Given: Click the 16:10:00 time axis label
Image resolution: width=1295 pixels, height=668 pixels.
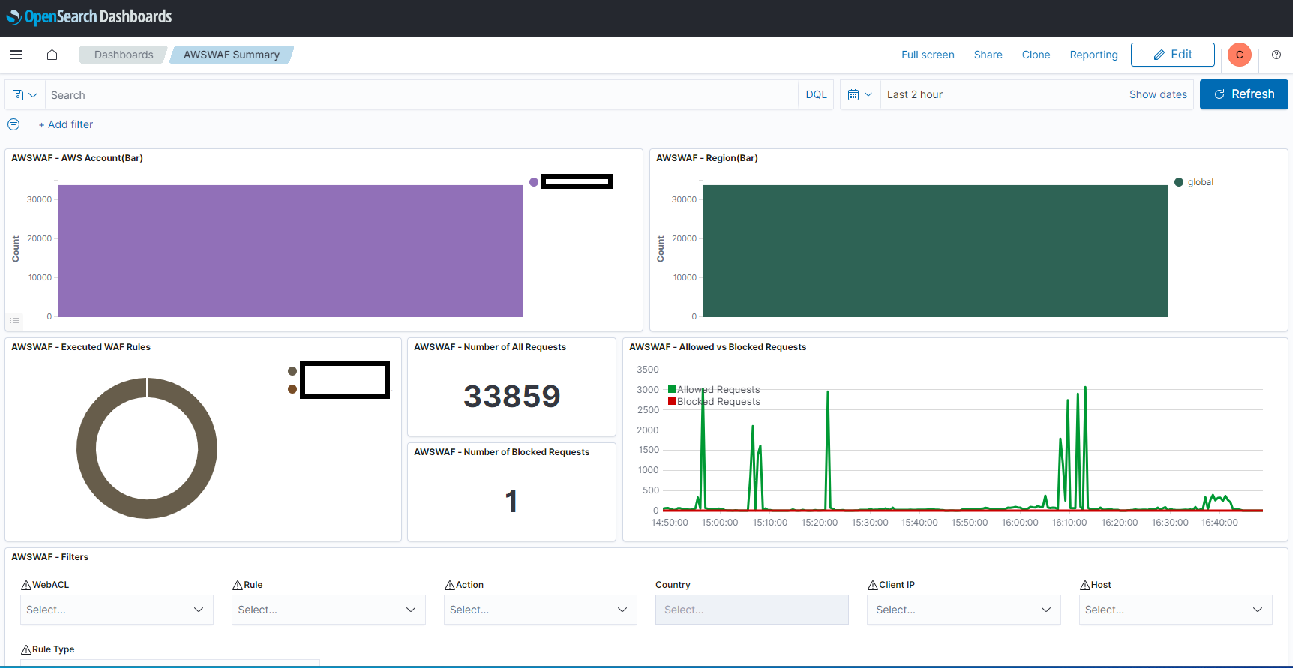Looking at the screenshot, I should [x=1069, y=522].
